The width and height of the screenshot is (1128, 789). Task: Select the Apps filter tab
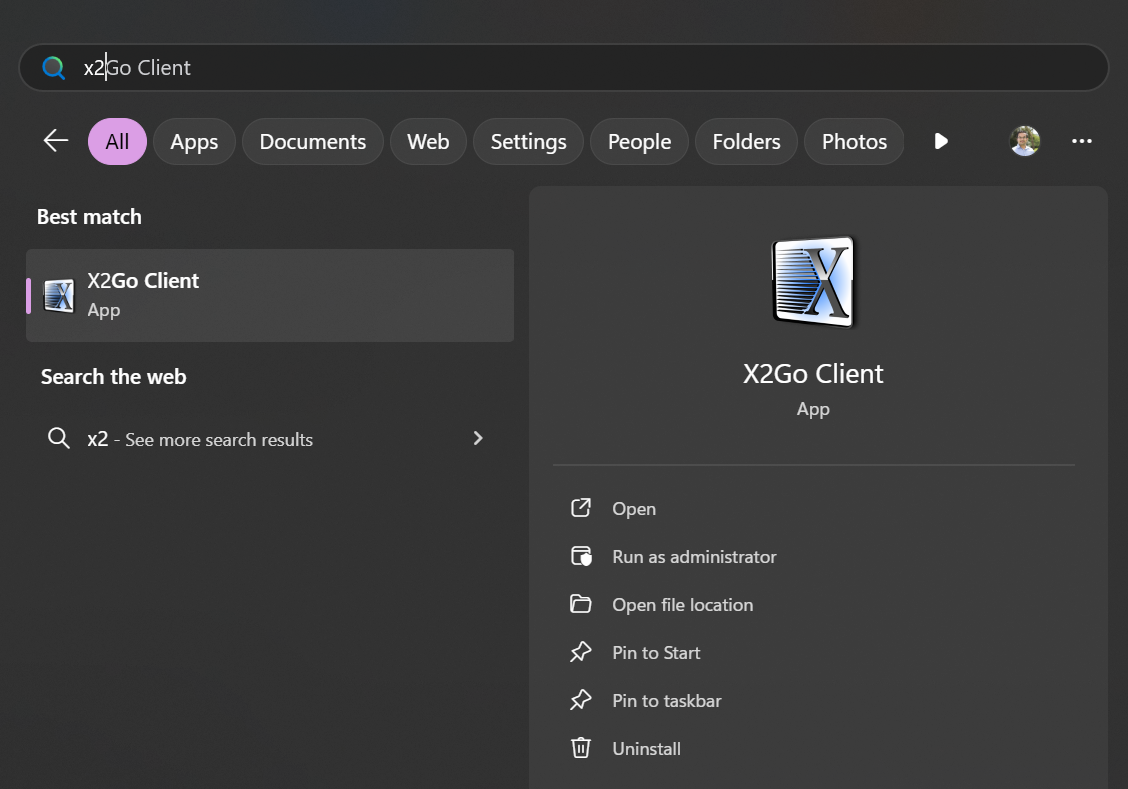(x=194, y=142)
